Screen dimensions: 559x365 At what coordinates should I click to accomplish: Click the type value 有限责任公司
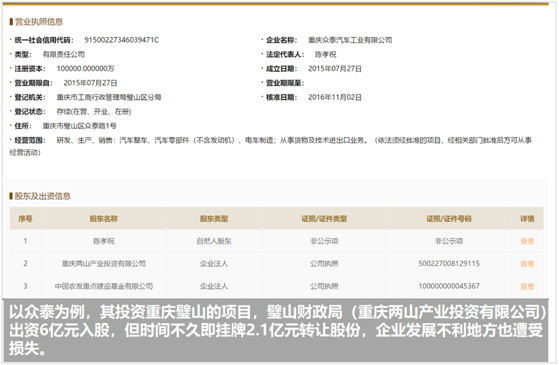coord(63,54)
